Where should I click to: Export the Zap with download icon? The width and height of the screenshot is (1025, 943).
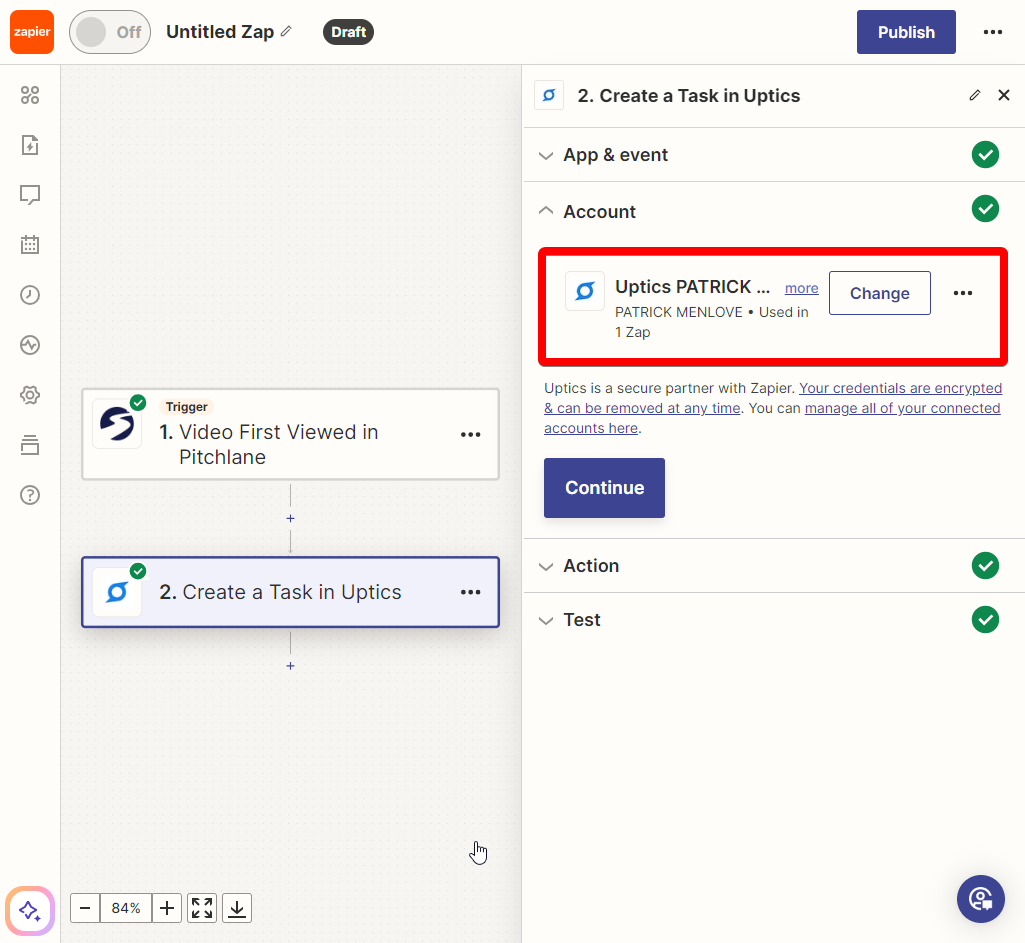(237, 908)
